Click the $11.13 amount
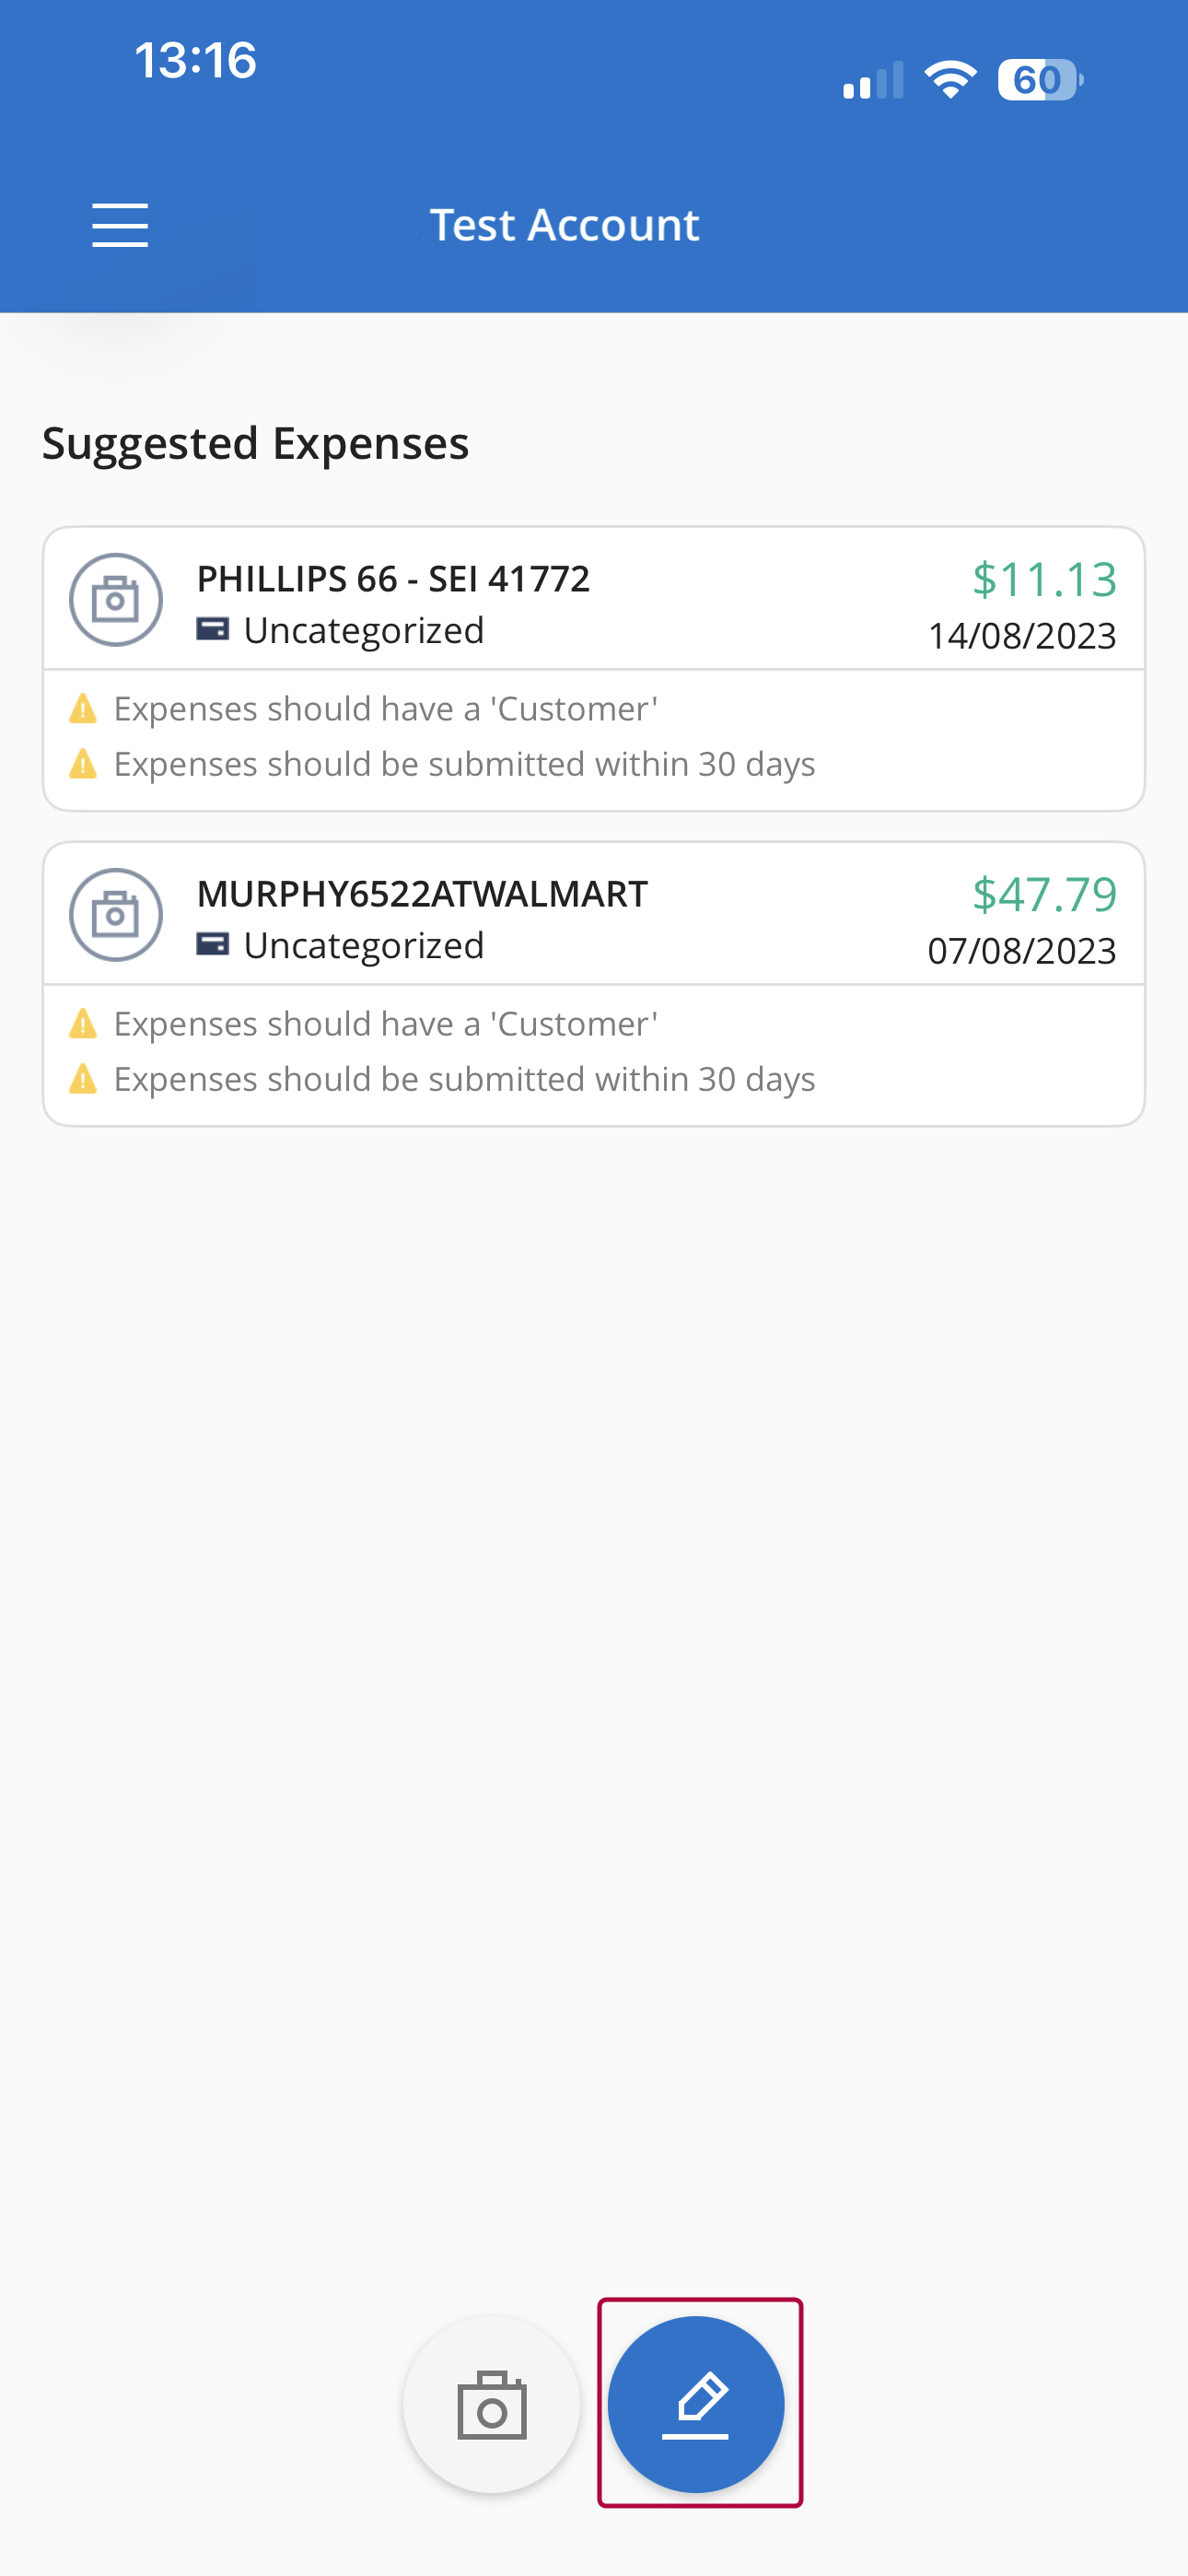The image size is (1188, 2576). coord(1044,579)
